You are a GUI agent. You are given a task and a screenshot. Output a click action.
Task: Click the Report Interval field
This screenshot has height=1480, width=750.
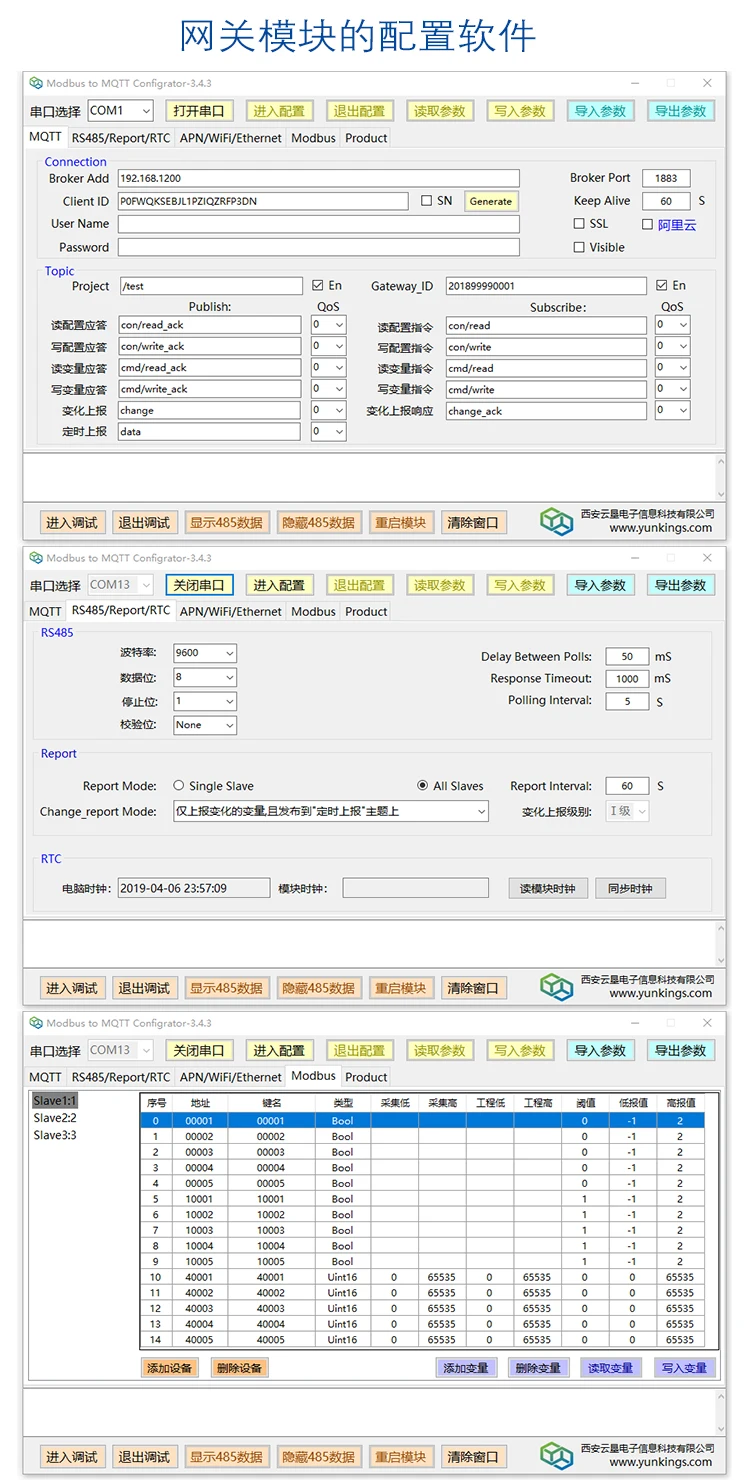[x=628, y=786]
